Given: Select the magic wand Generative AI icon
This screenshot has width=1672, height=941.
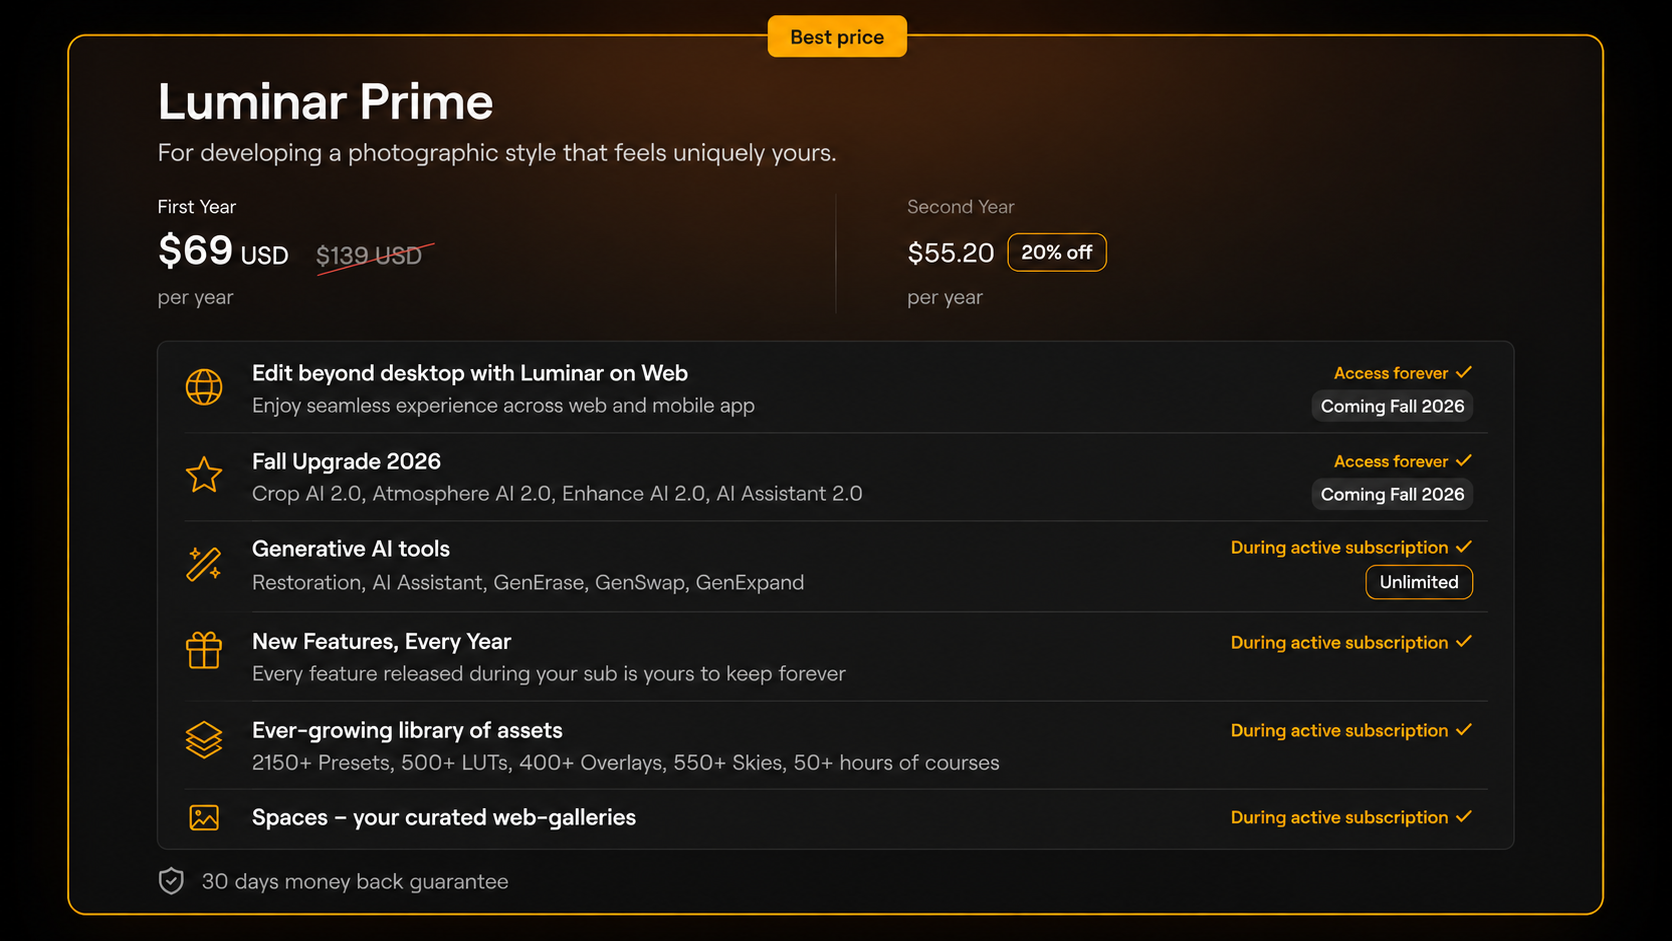Looking at the screenshot, I should [204, 564].
